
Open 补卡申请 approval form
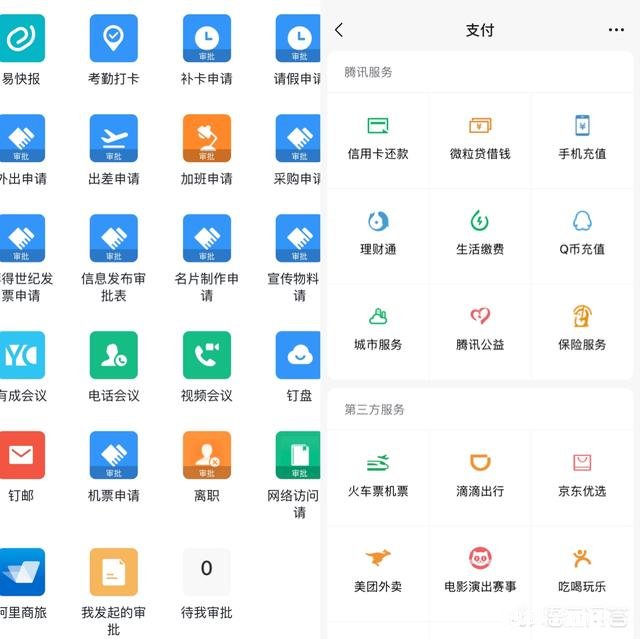pyautogui.click(x=207, y=38)
